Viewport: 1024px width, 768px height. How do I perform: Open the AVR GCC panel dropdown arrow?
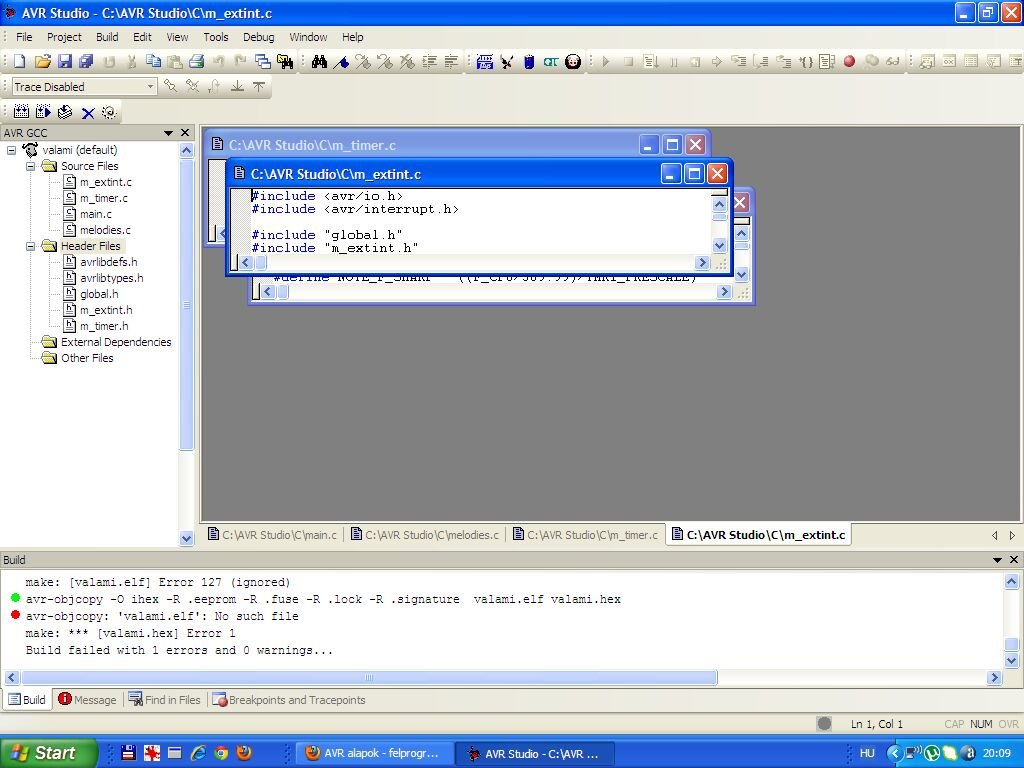point(168,133)
